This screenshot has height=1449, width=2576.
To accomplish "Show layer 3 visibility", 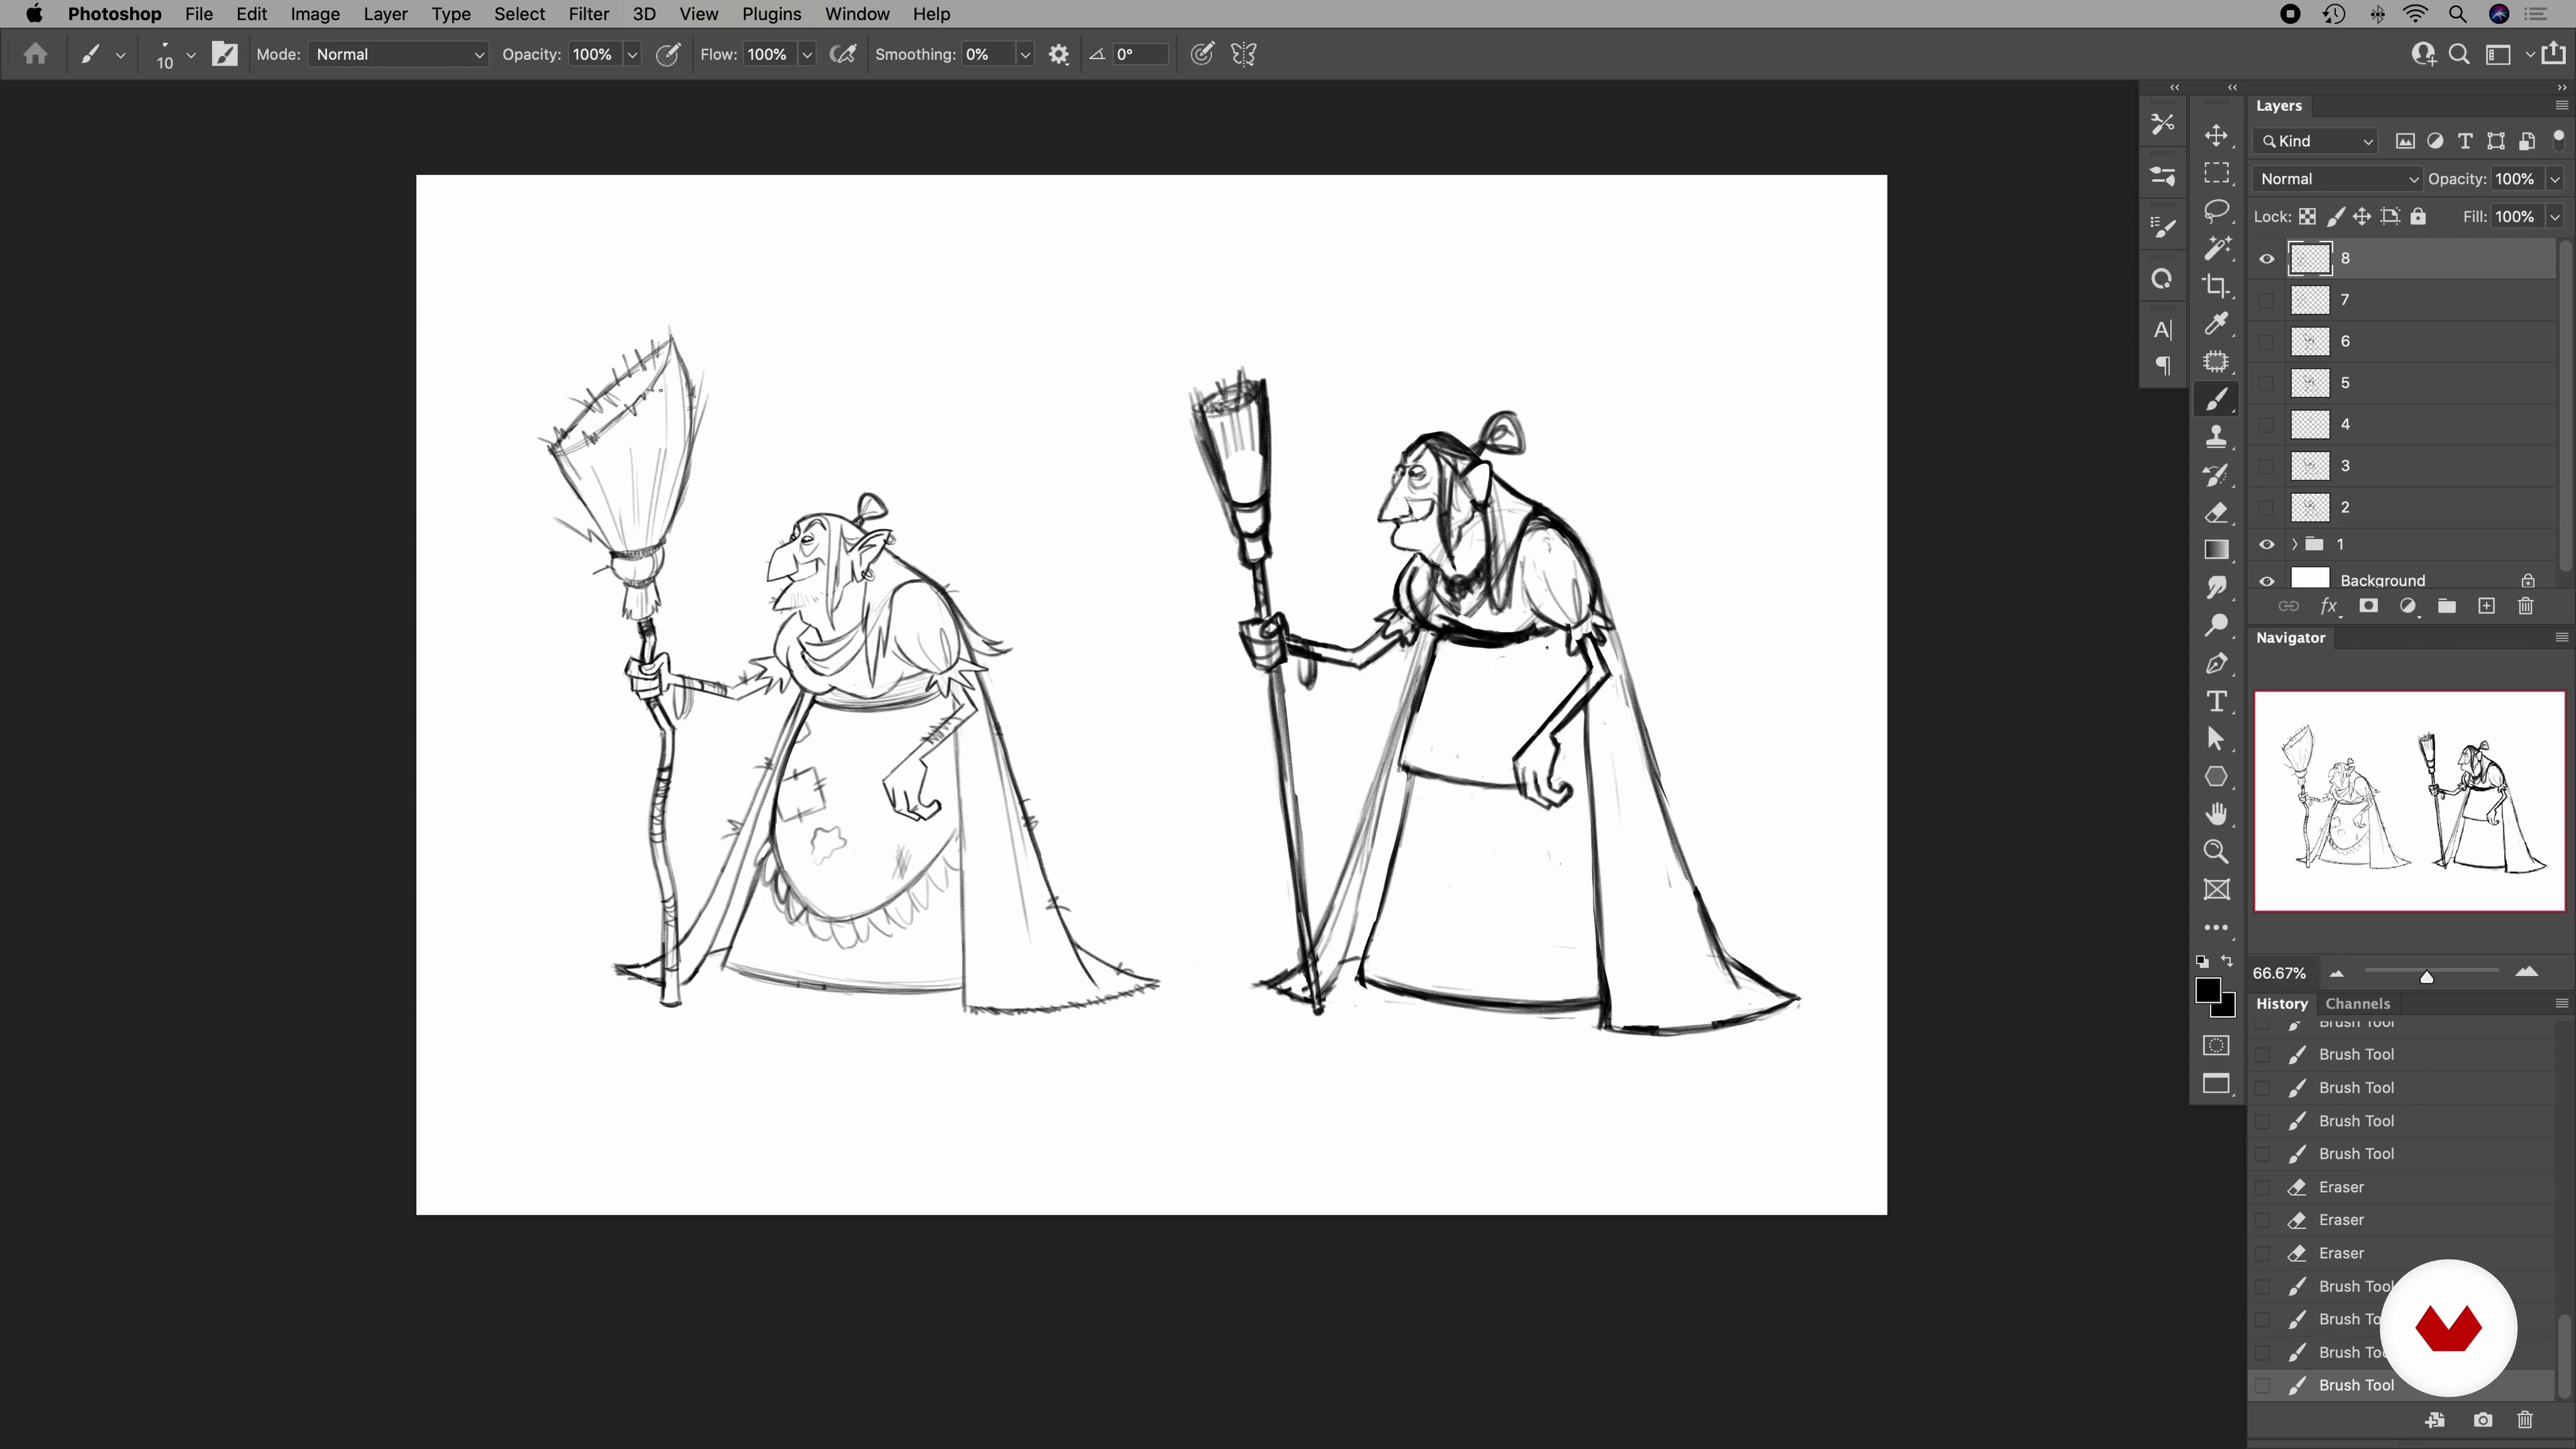I will (x=2266, y=466).
